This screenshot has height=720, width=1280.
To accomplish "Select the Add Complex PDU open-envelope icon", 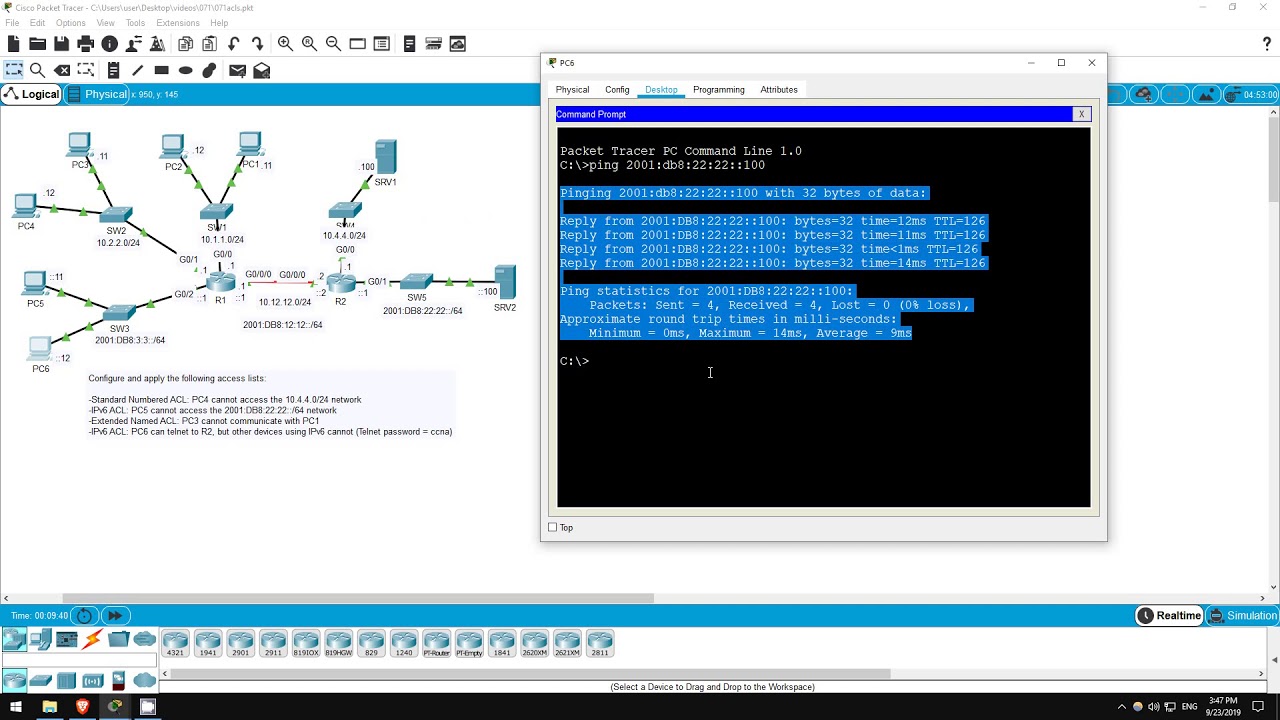I will point(261,70).
